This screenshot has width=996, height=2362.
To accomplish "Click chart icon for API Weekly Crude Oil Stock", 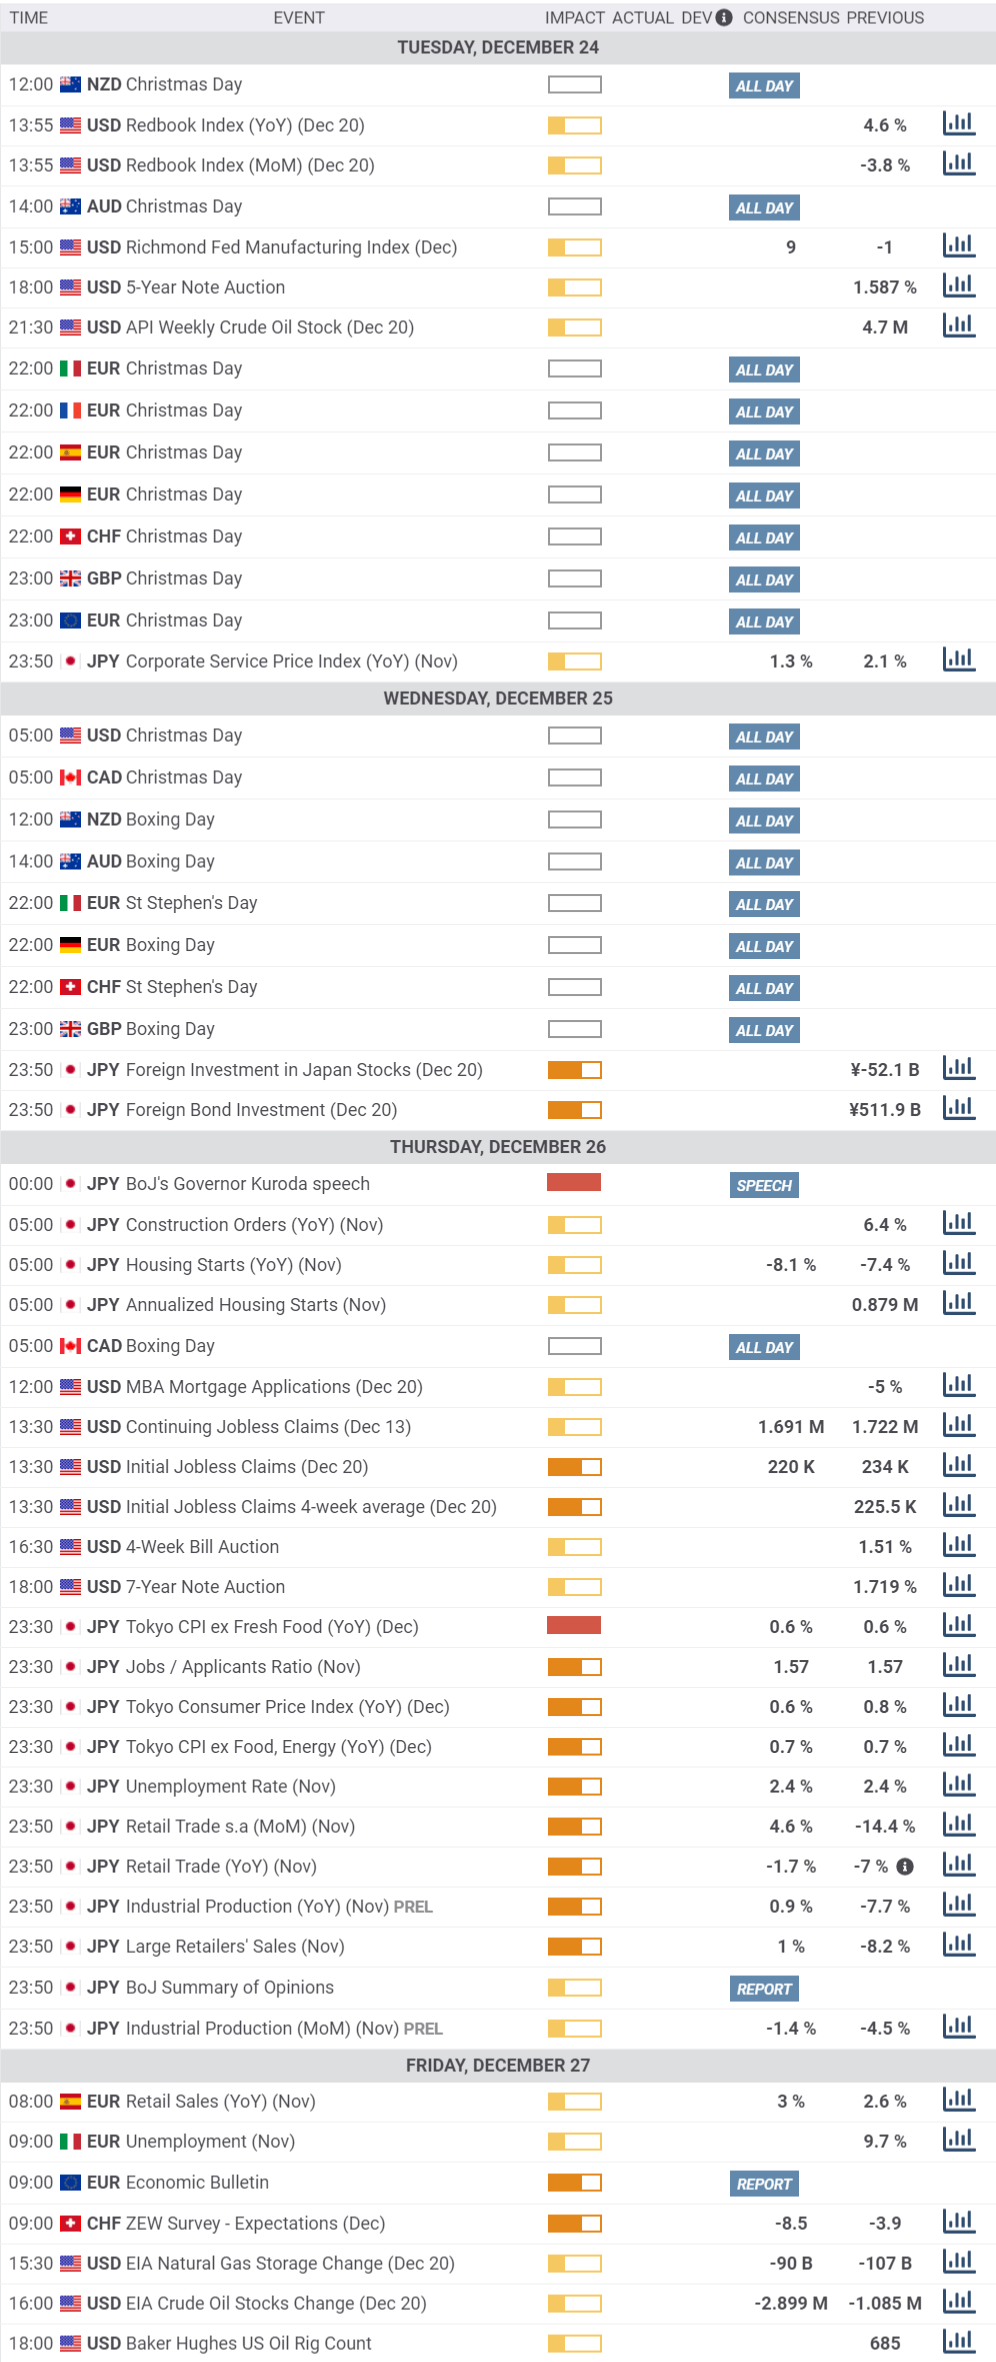I will pos(958,326).
